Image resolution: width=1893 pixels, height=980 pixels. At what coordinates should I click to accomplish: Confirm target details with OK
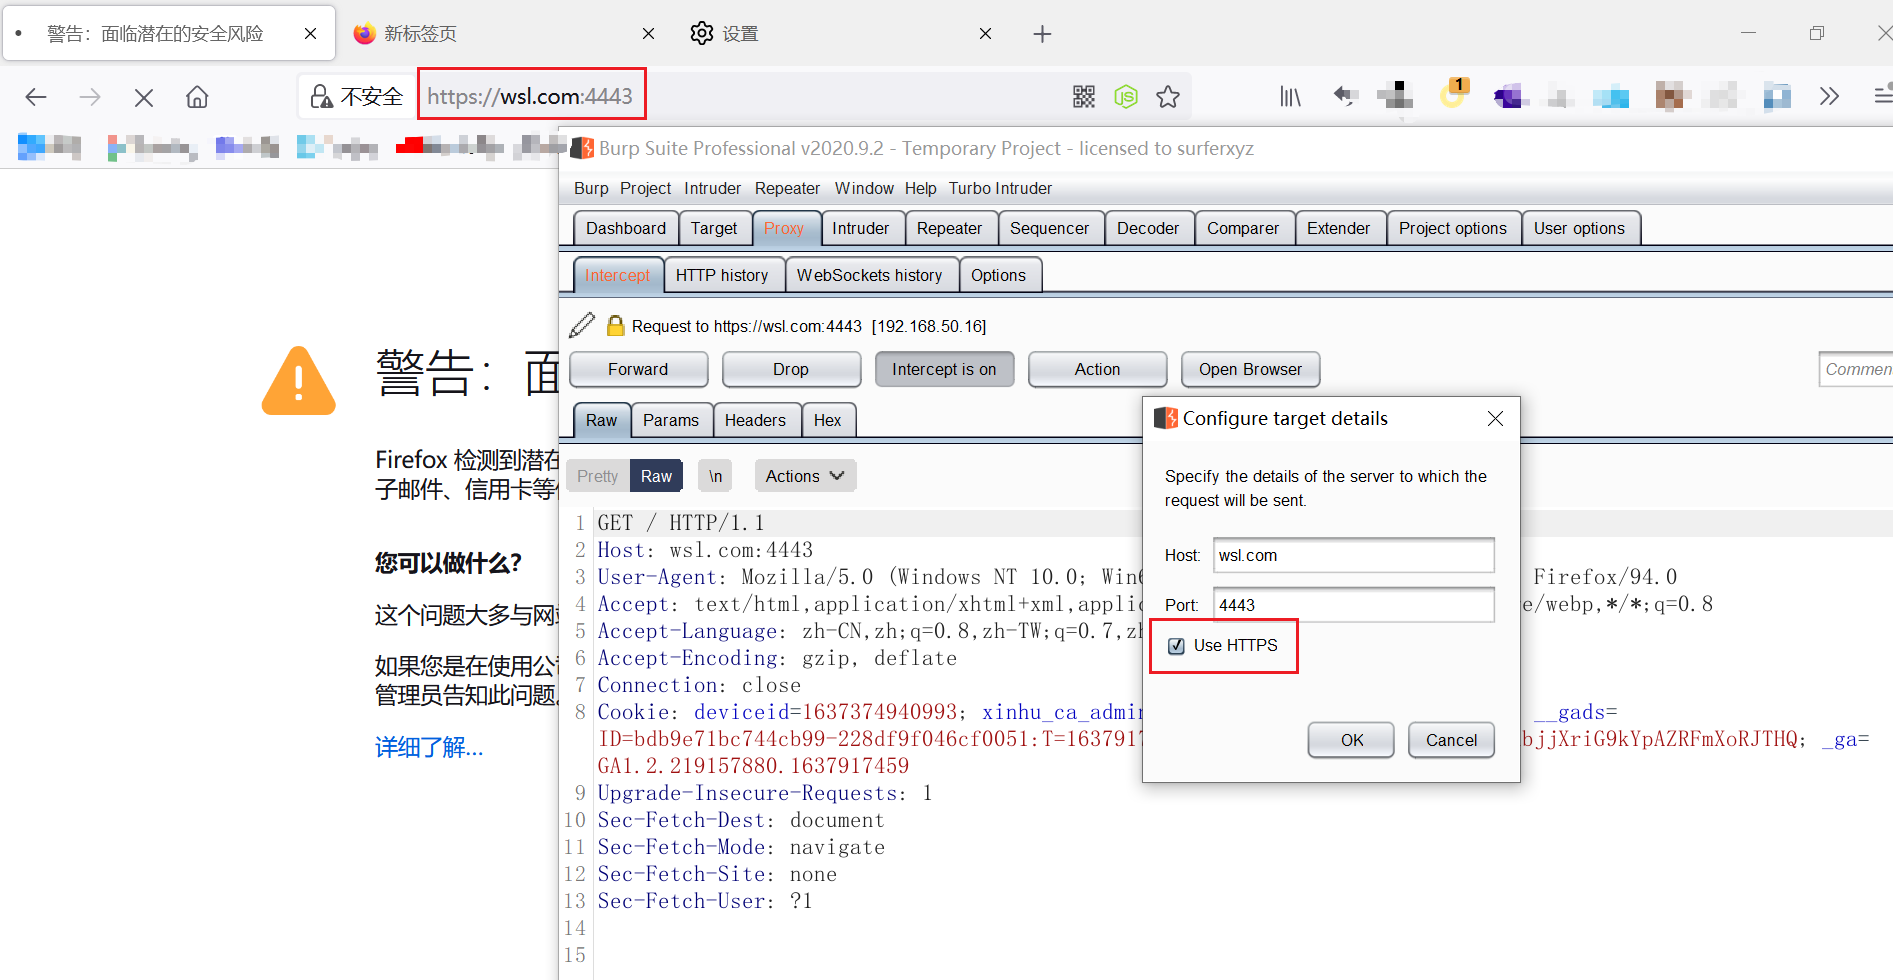1351,740
